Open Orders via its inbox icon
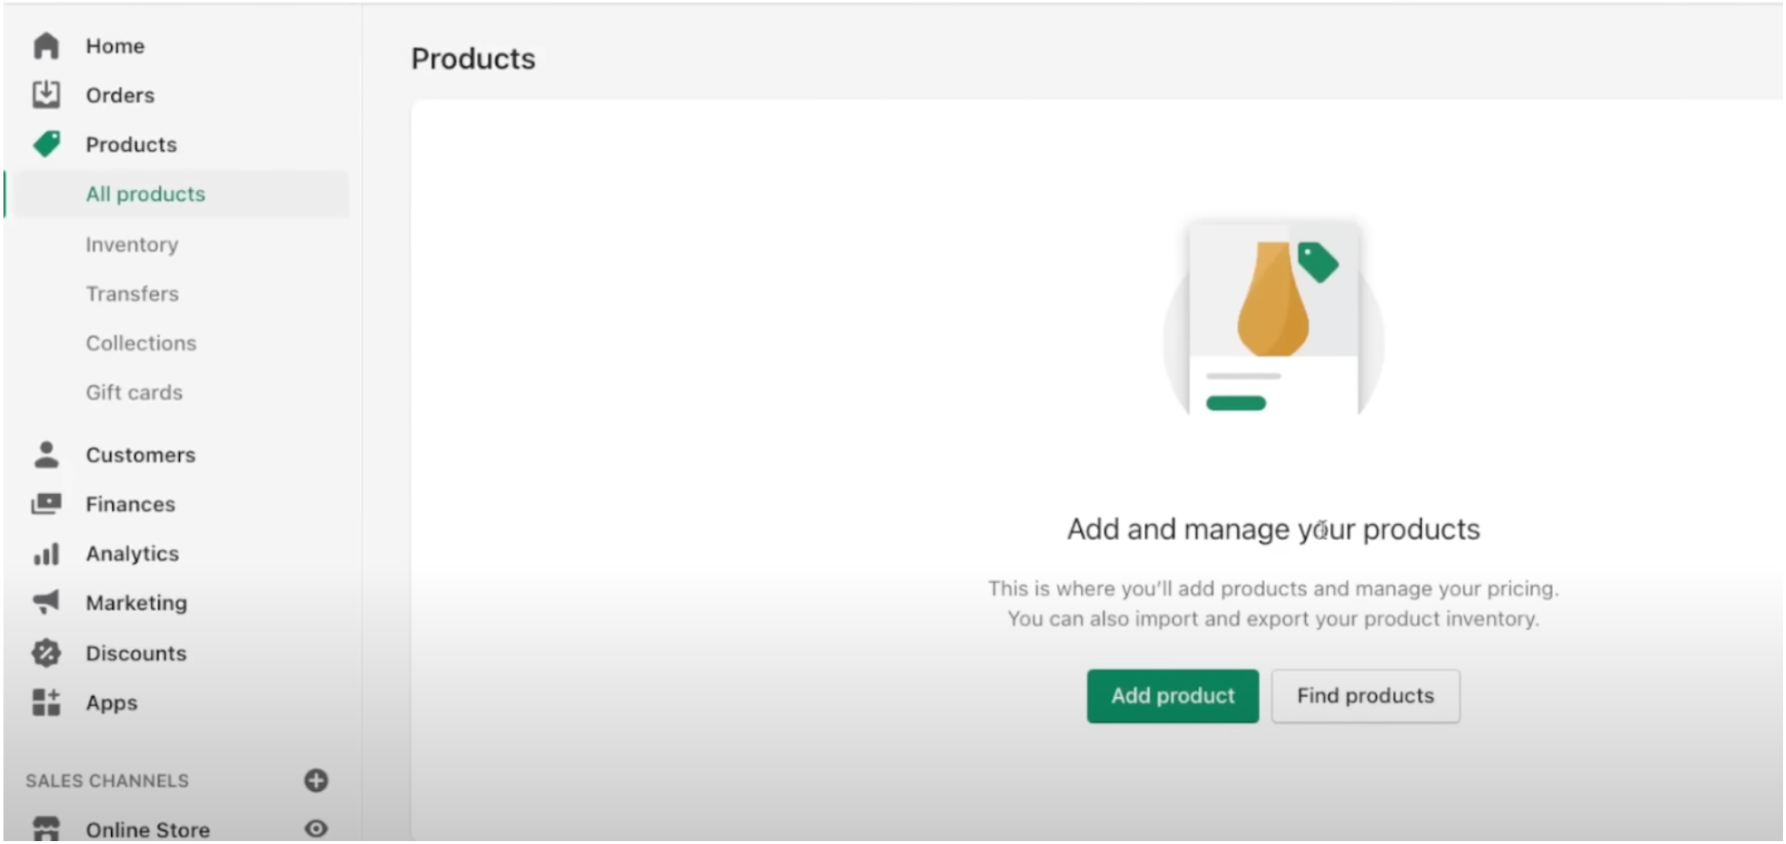 tap(46, 95)
